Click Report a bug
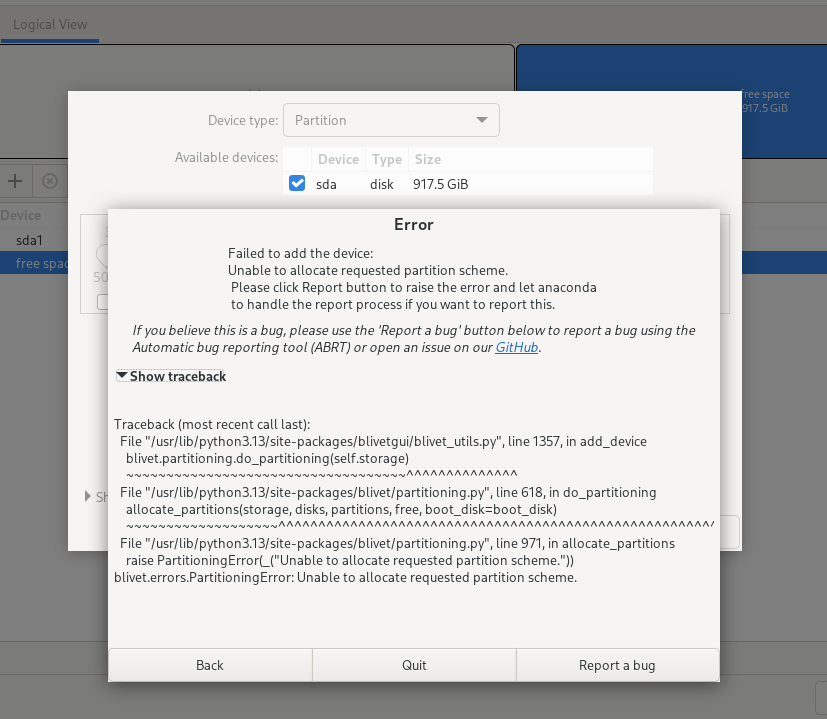Screen dimensions: 827x719 tap(617, 664)
